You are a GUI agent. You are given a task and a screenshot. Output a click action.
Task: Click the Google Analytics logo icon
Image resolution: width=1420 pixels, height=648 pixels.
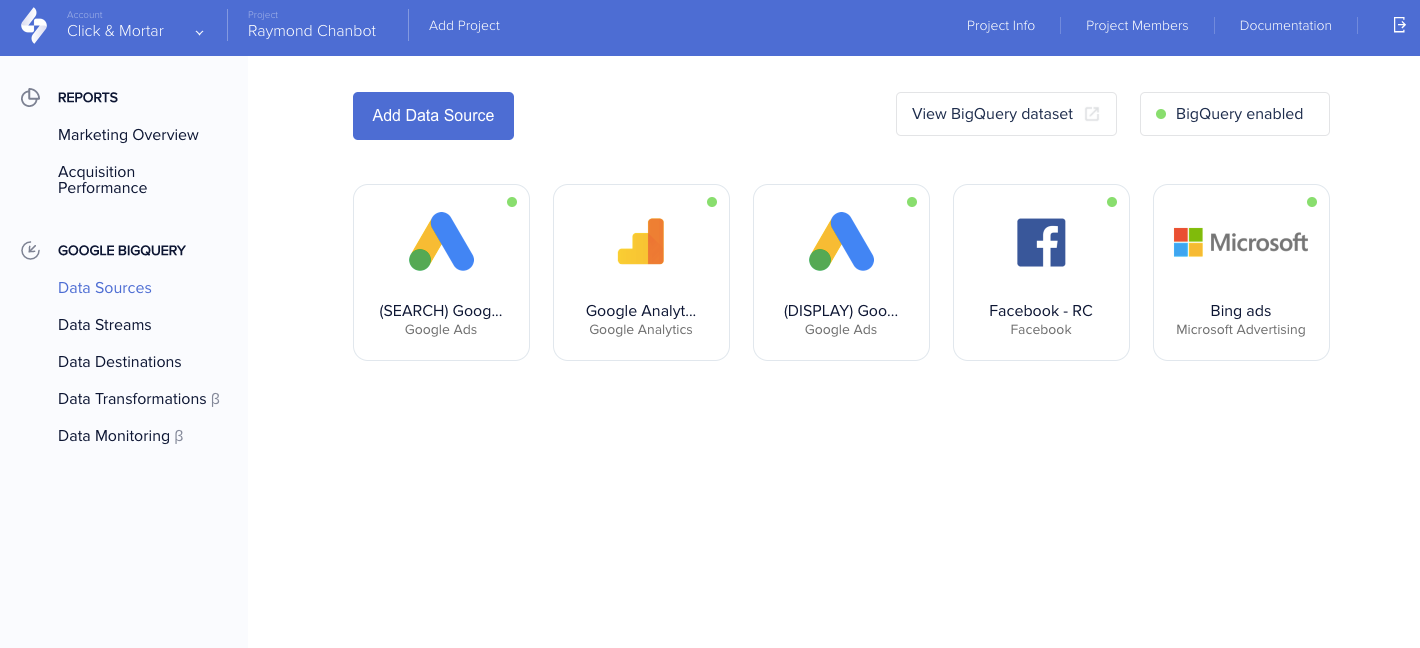tap(641, 241)
